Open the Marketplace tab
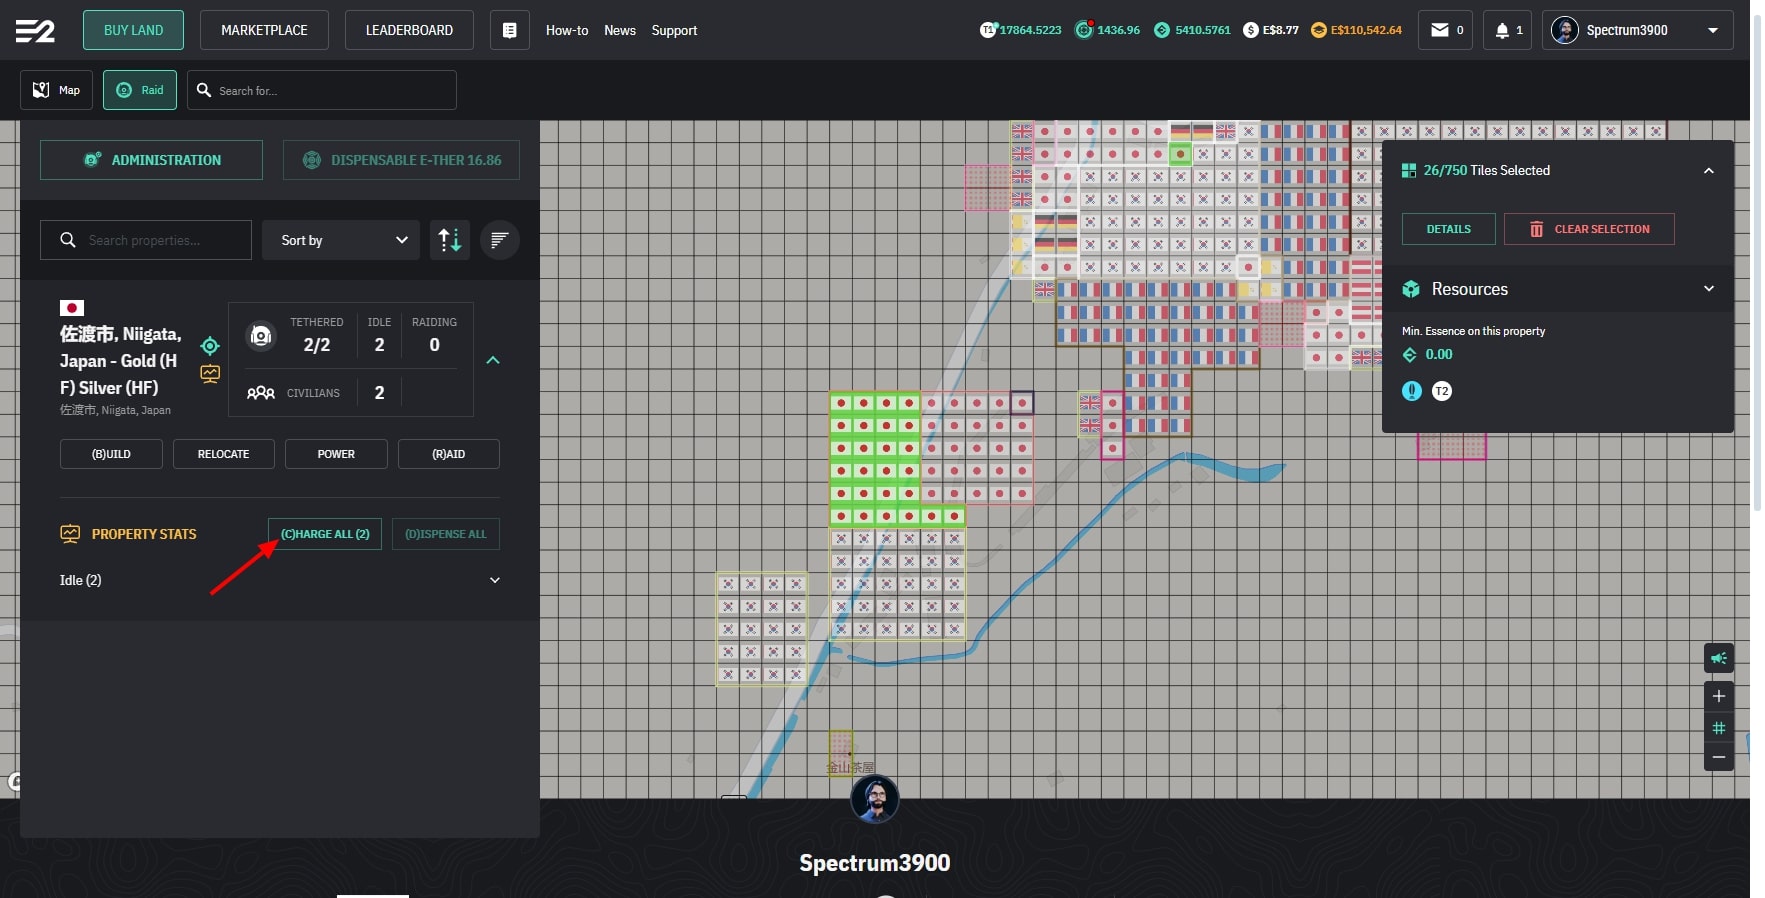 pos(264,30)
